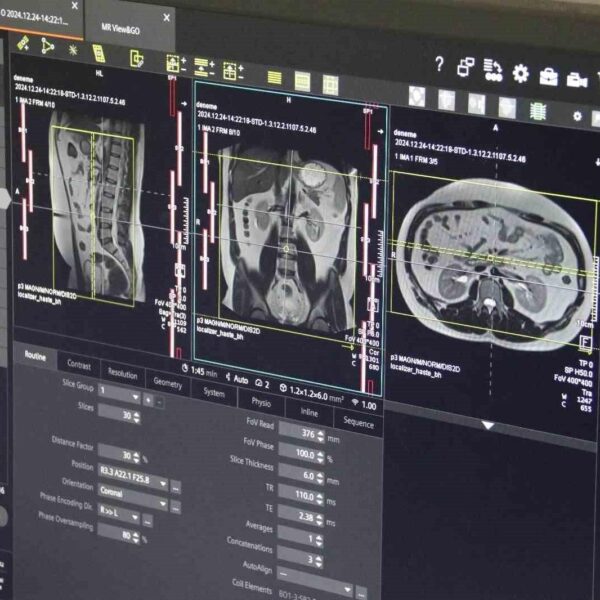Click the white down-arrow below axial segment
This screenshot has height=600, width=600.
487,425
